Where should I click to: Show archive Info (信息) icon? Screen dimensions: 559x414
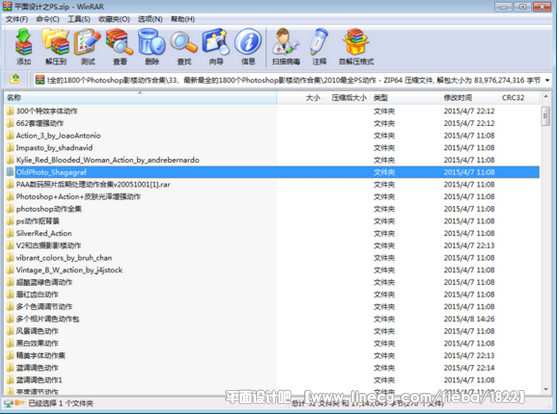(x=248, y=42)
